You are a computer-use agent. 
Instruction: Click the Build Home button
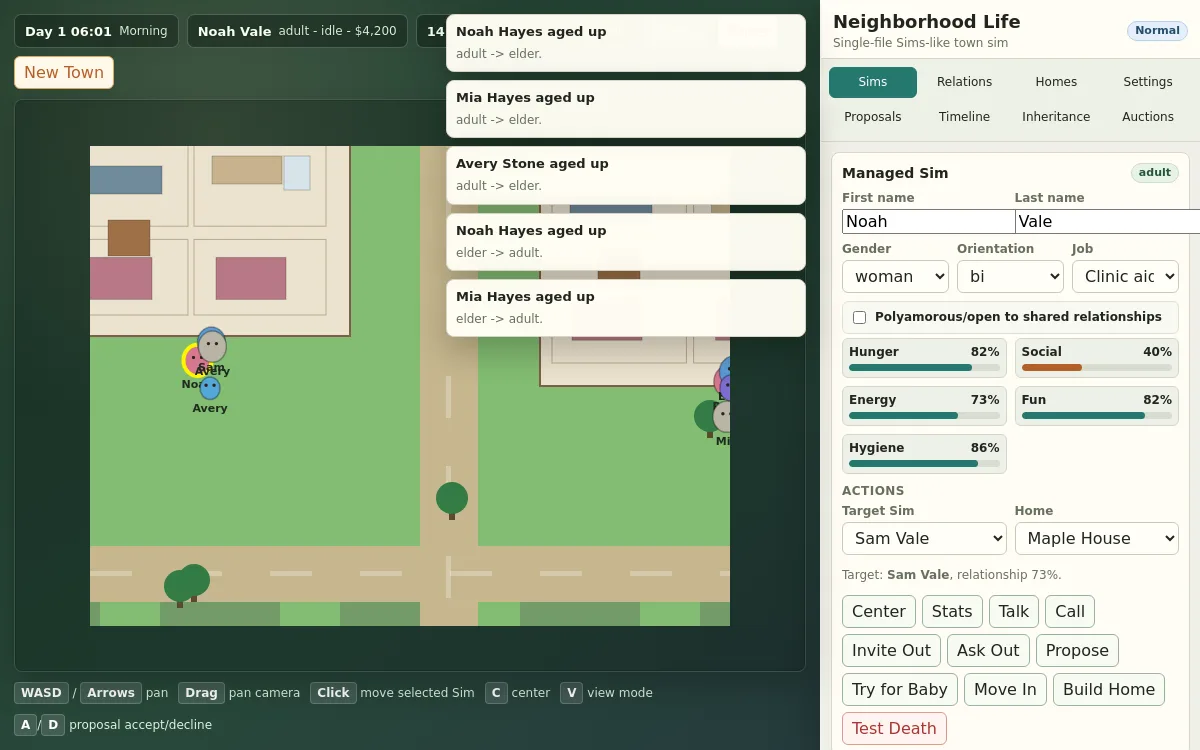[x=1109, y=689]
